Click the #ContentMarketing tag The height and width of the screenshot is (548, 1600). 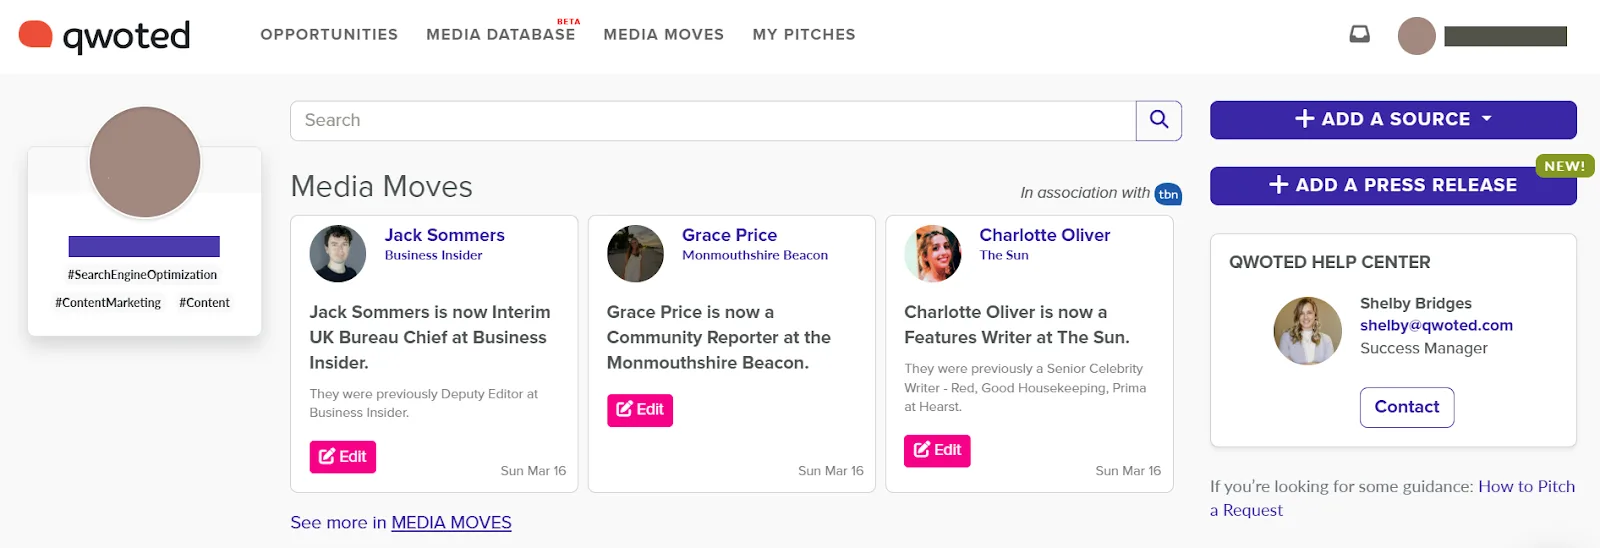coord(108,303)
